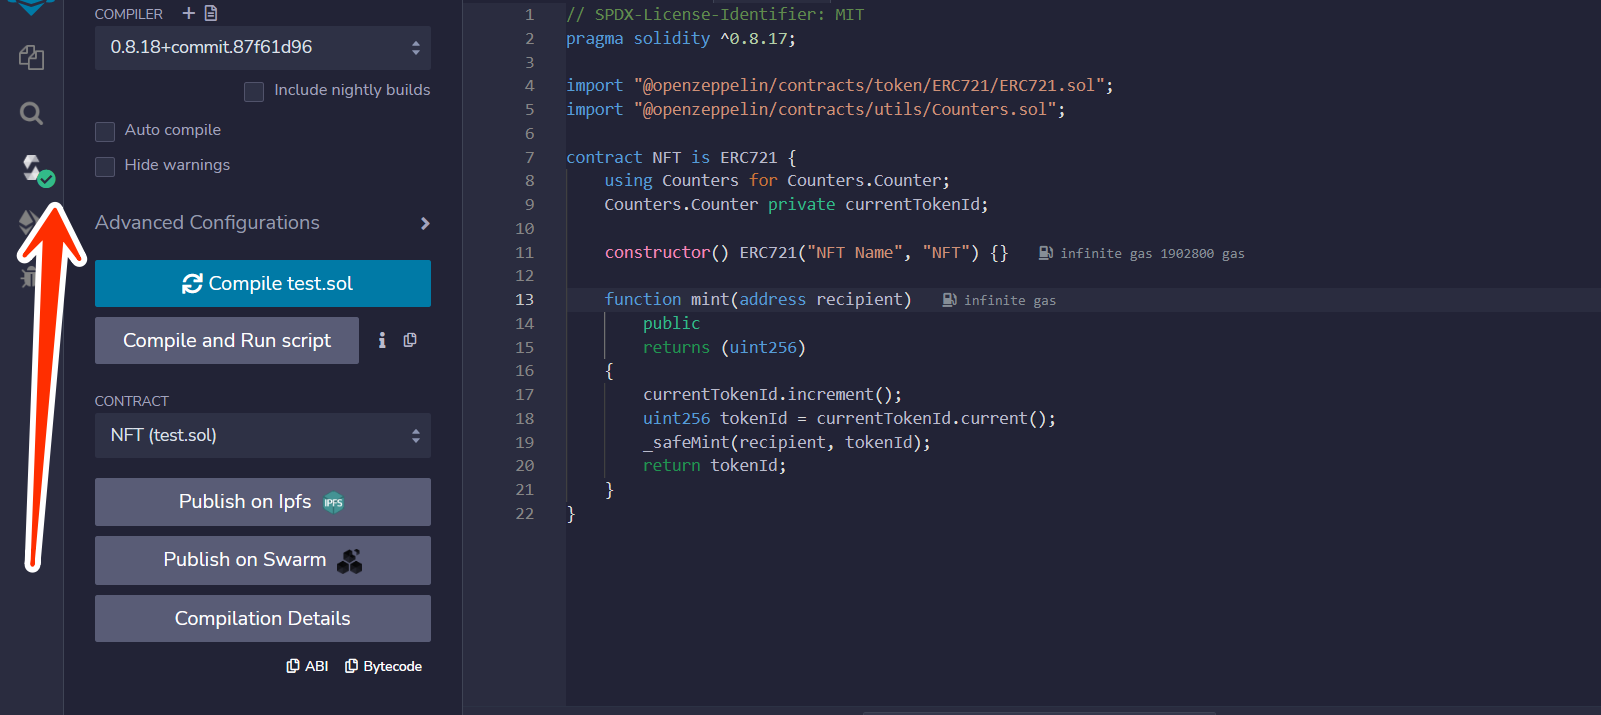Expand Advanced Configurations chevron
Image resolution: width=1601 pixels, height=715 pixels.
pyautogui.click(x=425, y=223)
